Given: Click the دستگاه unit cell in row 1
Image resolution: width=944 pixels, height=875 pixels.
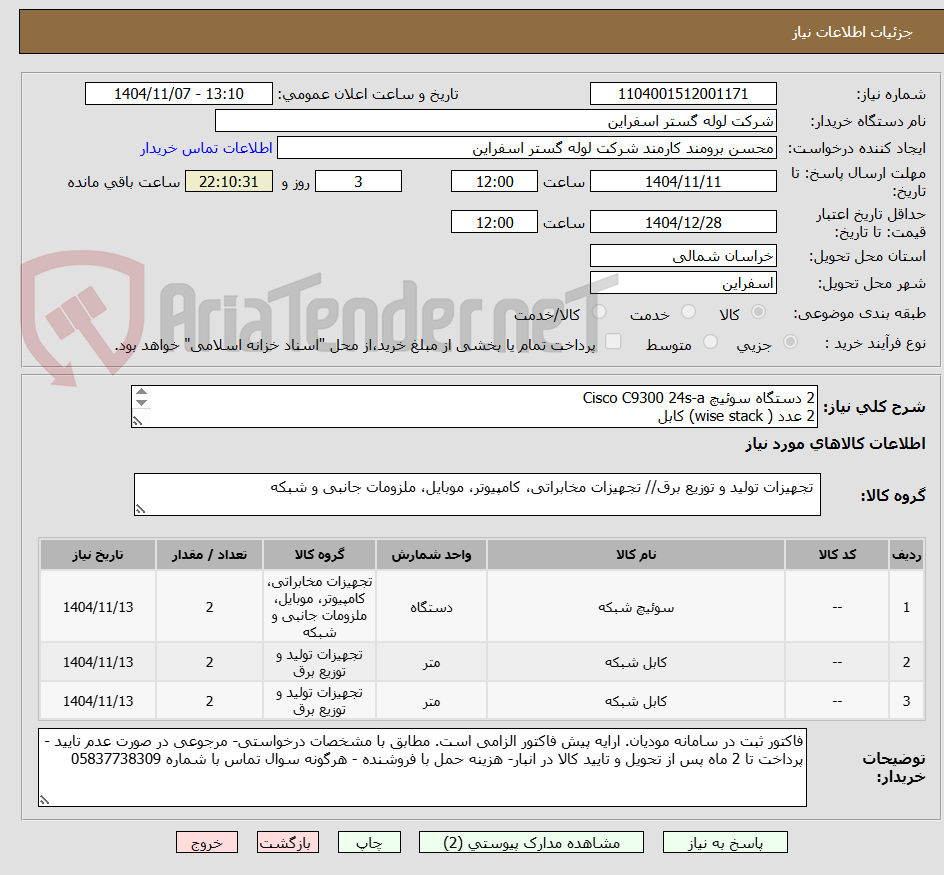Looking at the screenshot, I should [x=431, y=608].
